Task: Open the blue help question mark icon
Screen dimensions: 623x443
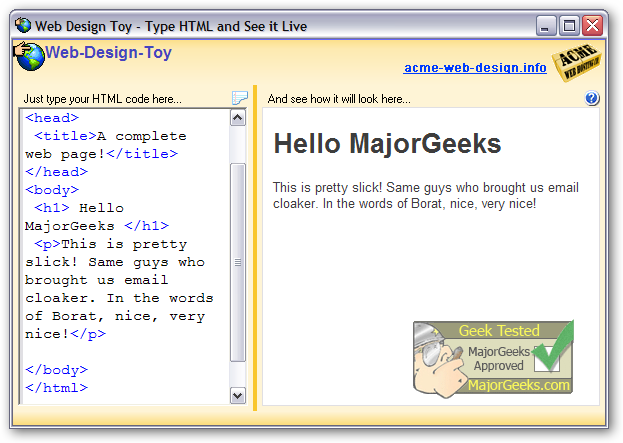Action: click(592, 98)
